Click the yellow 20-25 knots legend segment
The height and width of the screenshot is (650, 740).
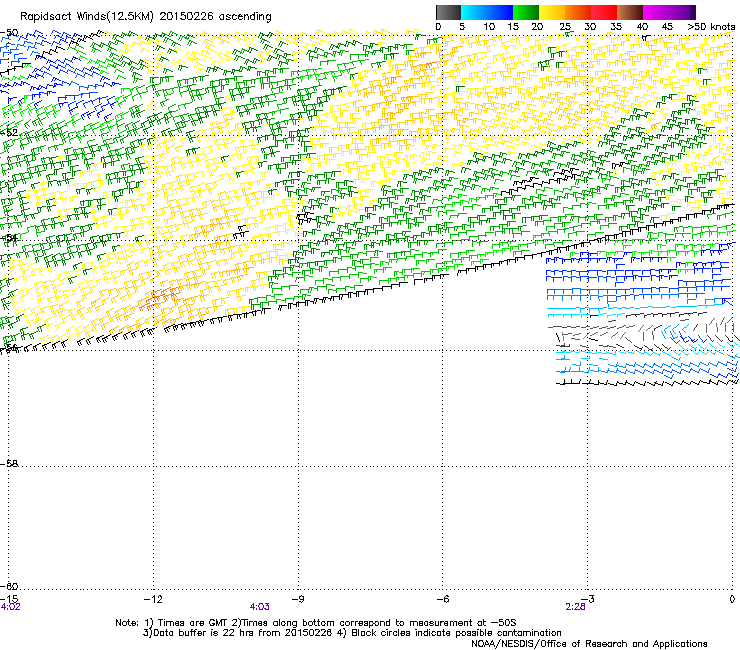pos(552,12)
